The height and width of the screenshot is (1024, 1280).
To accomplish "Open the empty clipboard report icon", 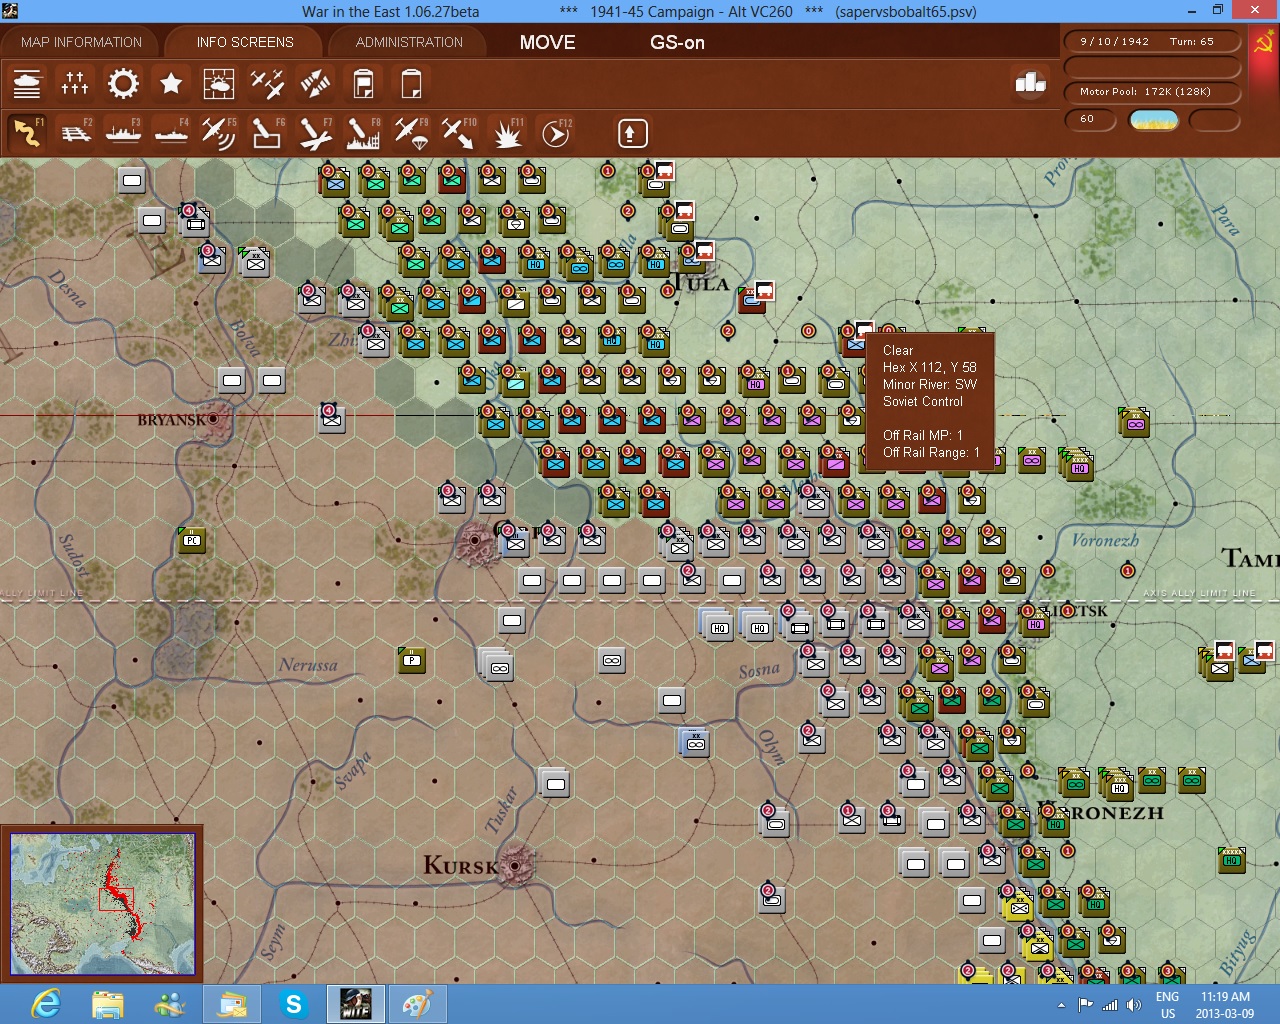I will [x=411, y=84].
